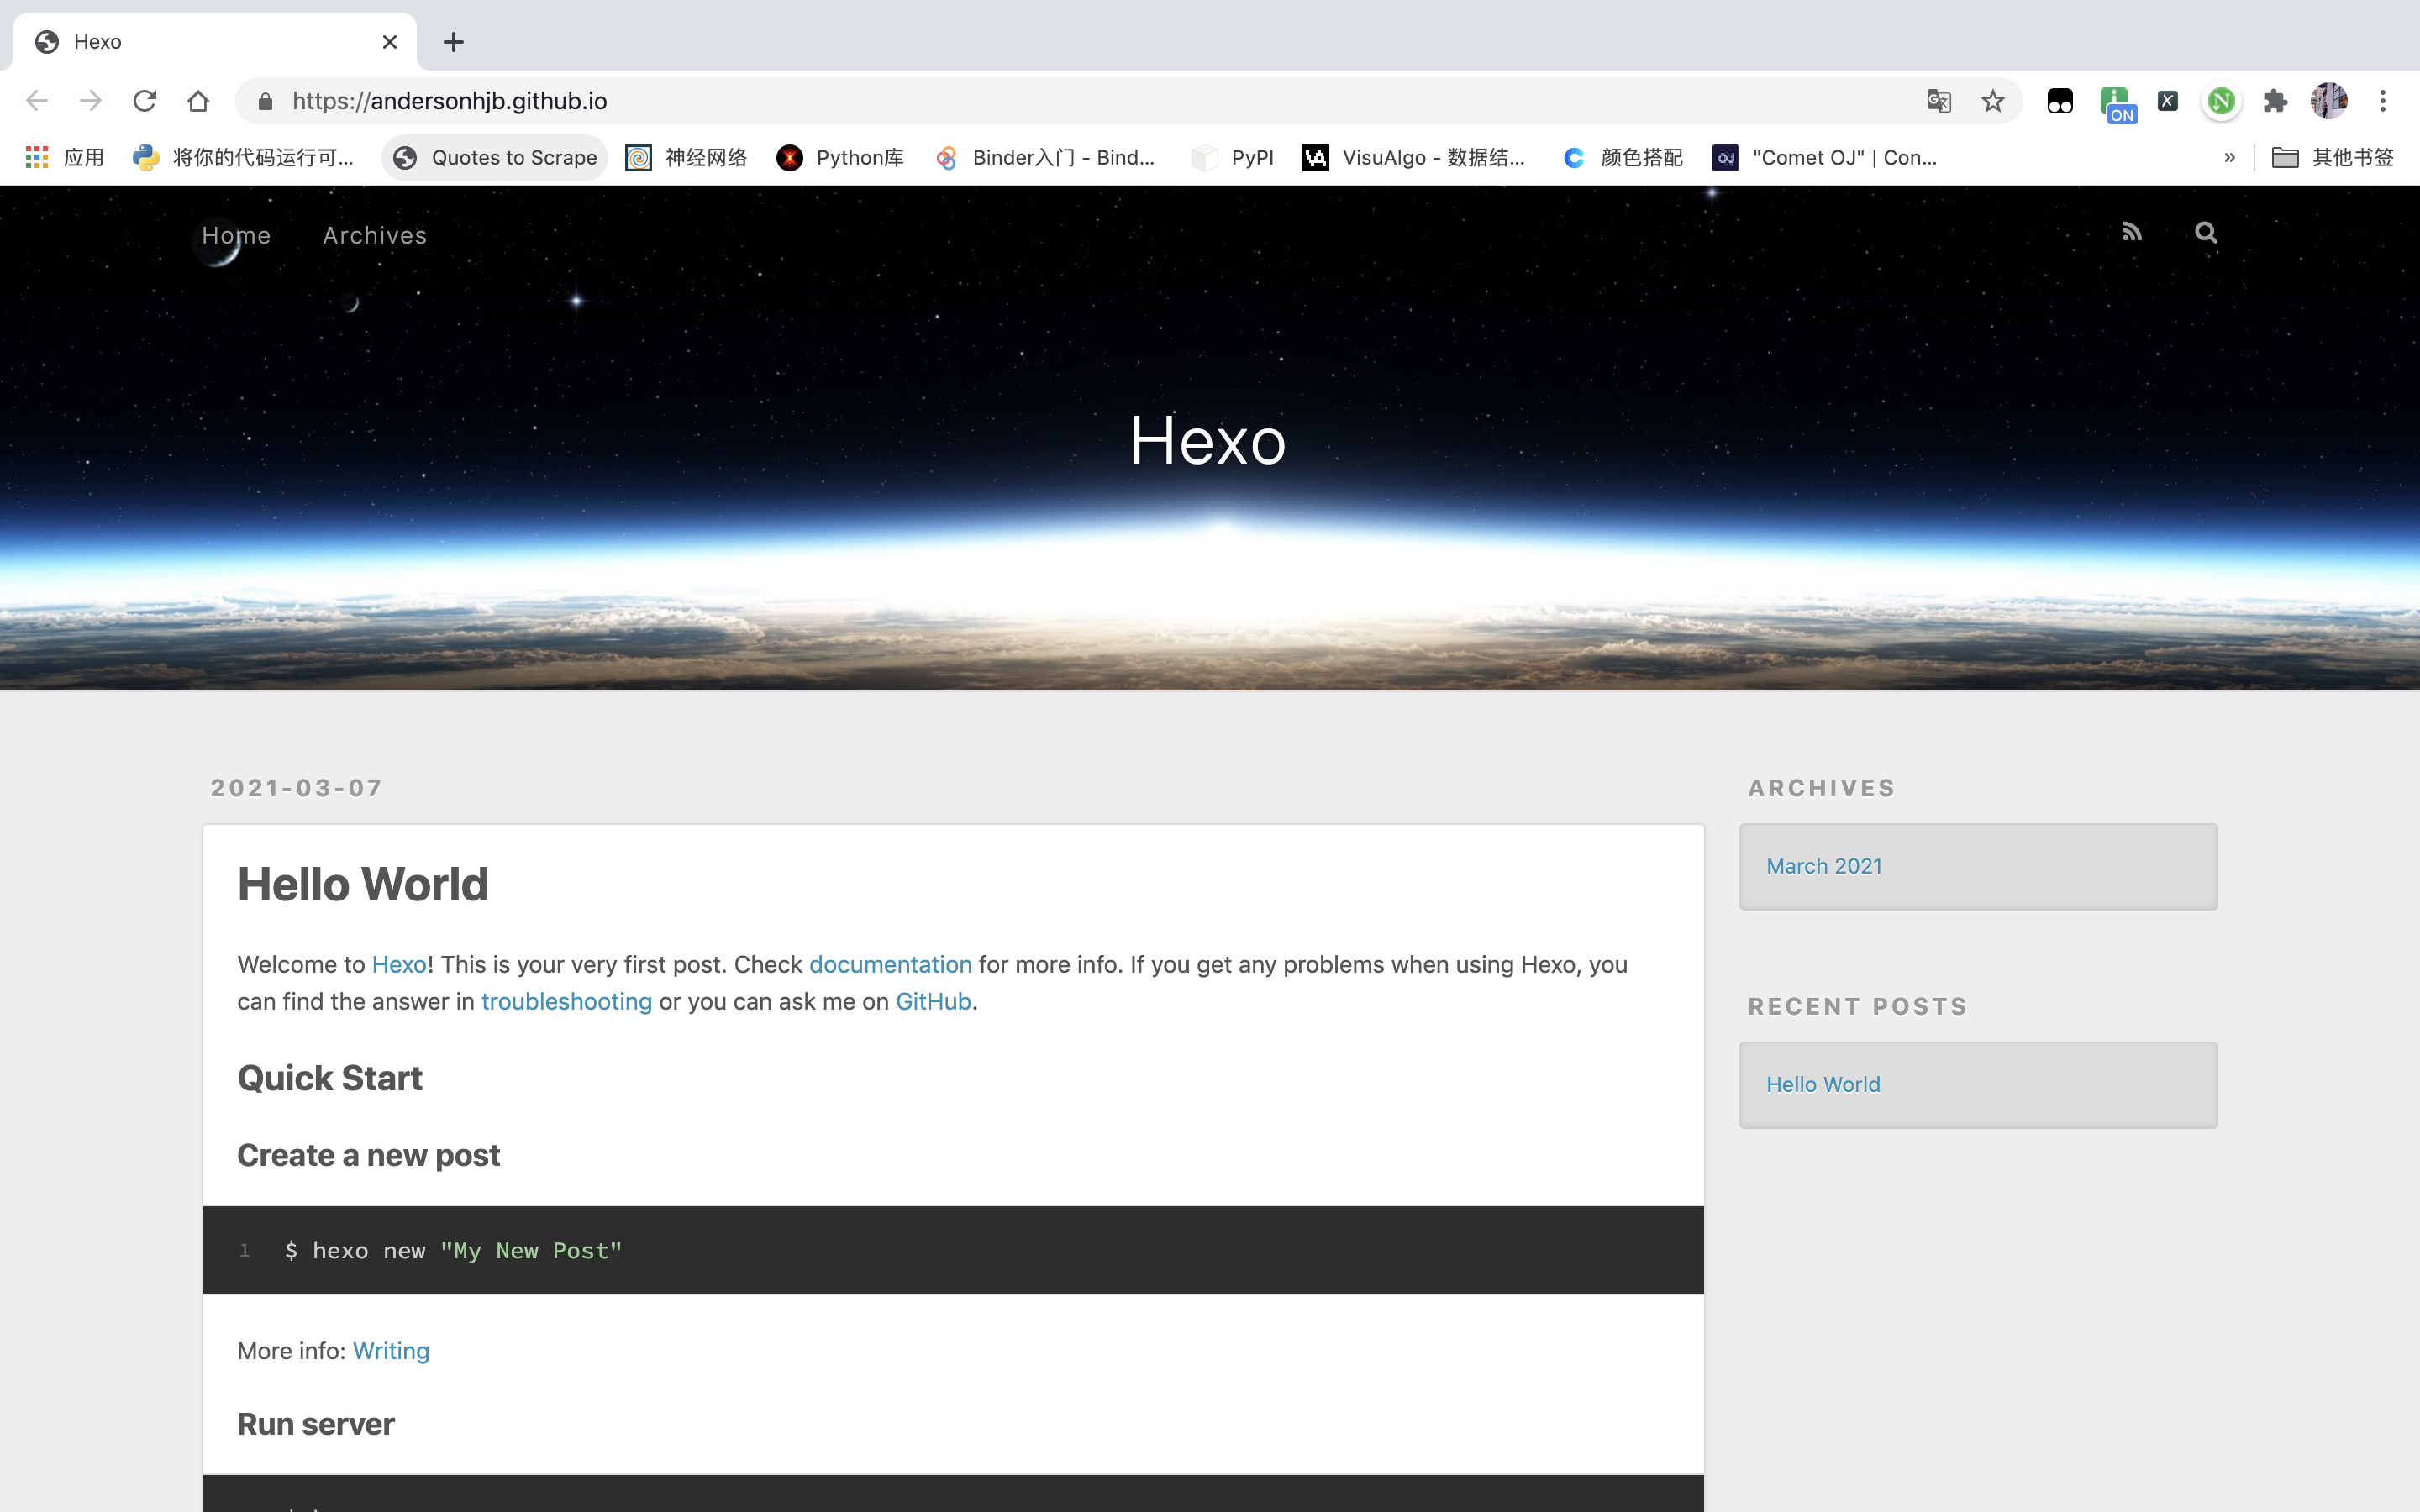Click the hexo new "My New Post" code line

click(453, 1251)
